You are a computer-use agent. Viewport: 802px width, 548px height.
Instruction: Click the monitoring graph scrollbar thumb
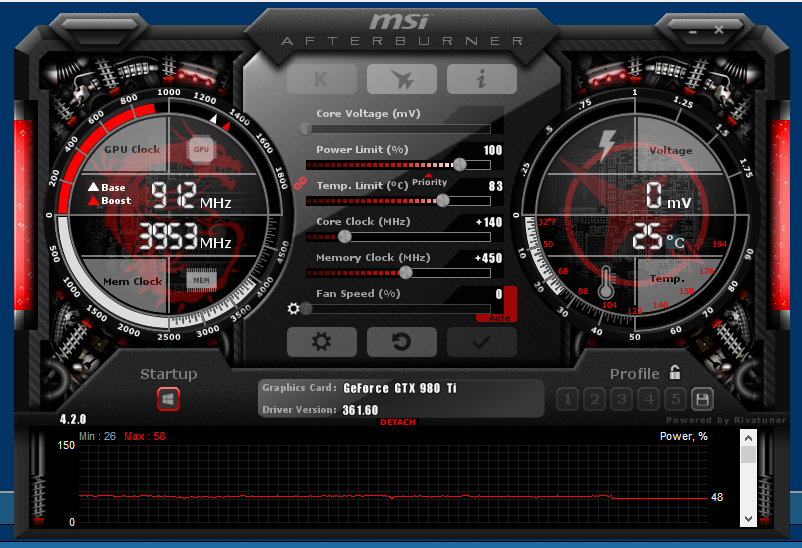[x=748, y=454]
